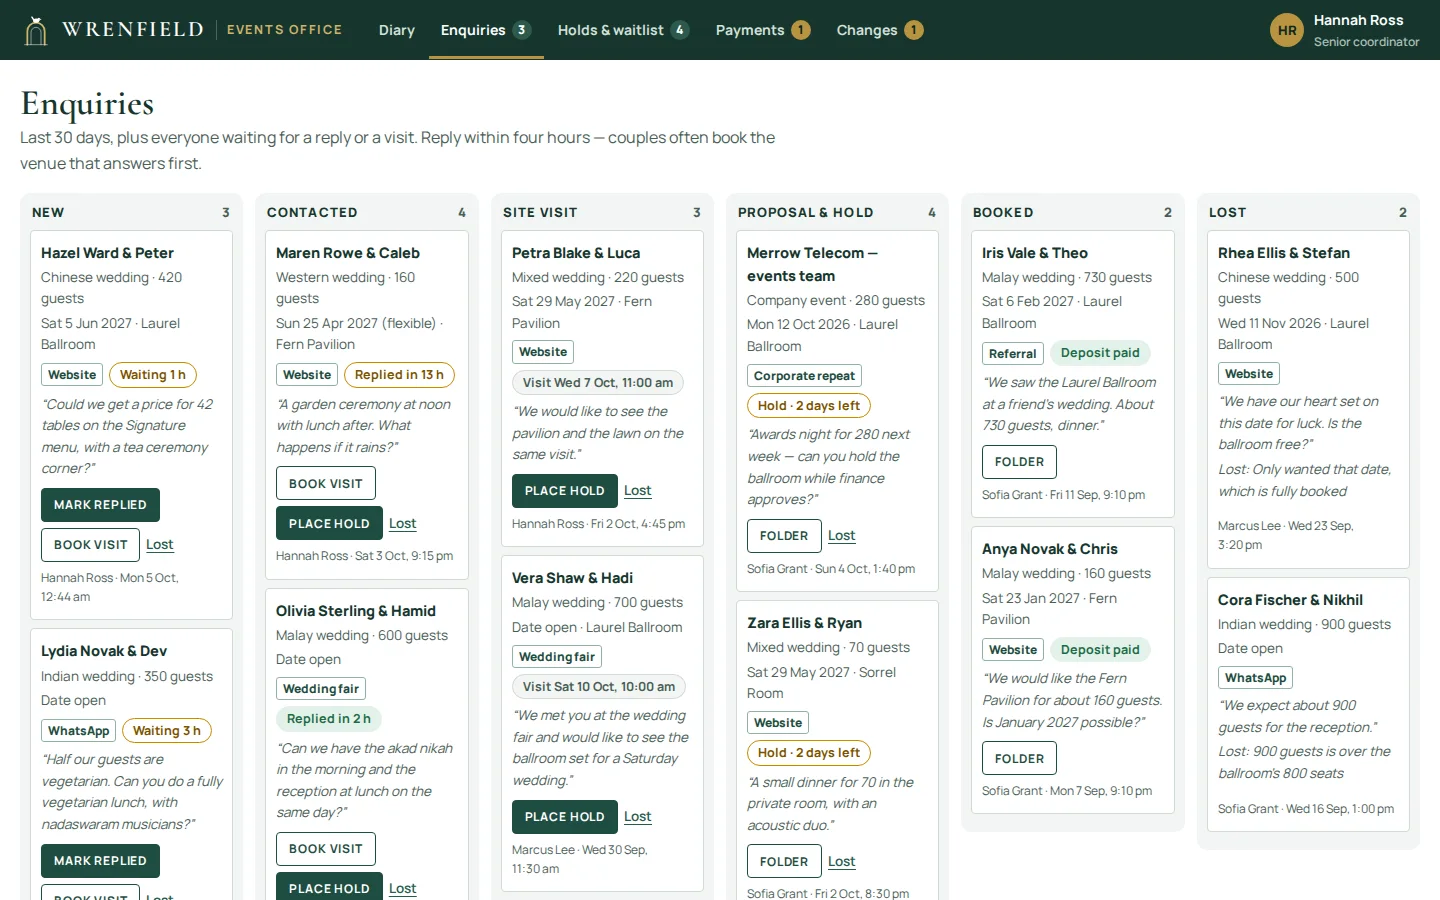Mark Petra Blake & Luca as Lost
1440x900 pixels.
pyautogui.click(x=637, y=491)
